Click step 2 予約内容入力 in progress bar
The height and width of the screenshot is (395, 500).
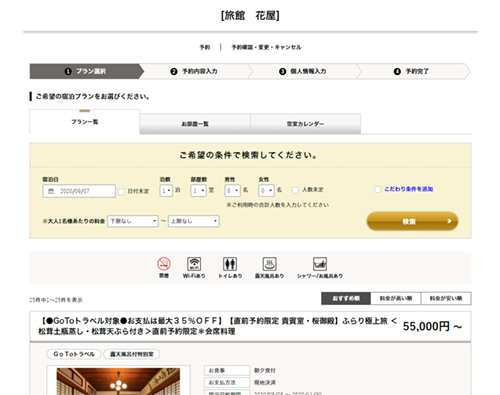tap(194, 71)
